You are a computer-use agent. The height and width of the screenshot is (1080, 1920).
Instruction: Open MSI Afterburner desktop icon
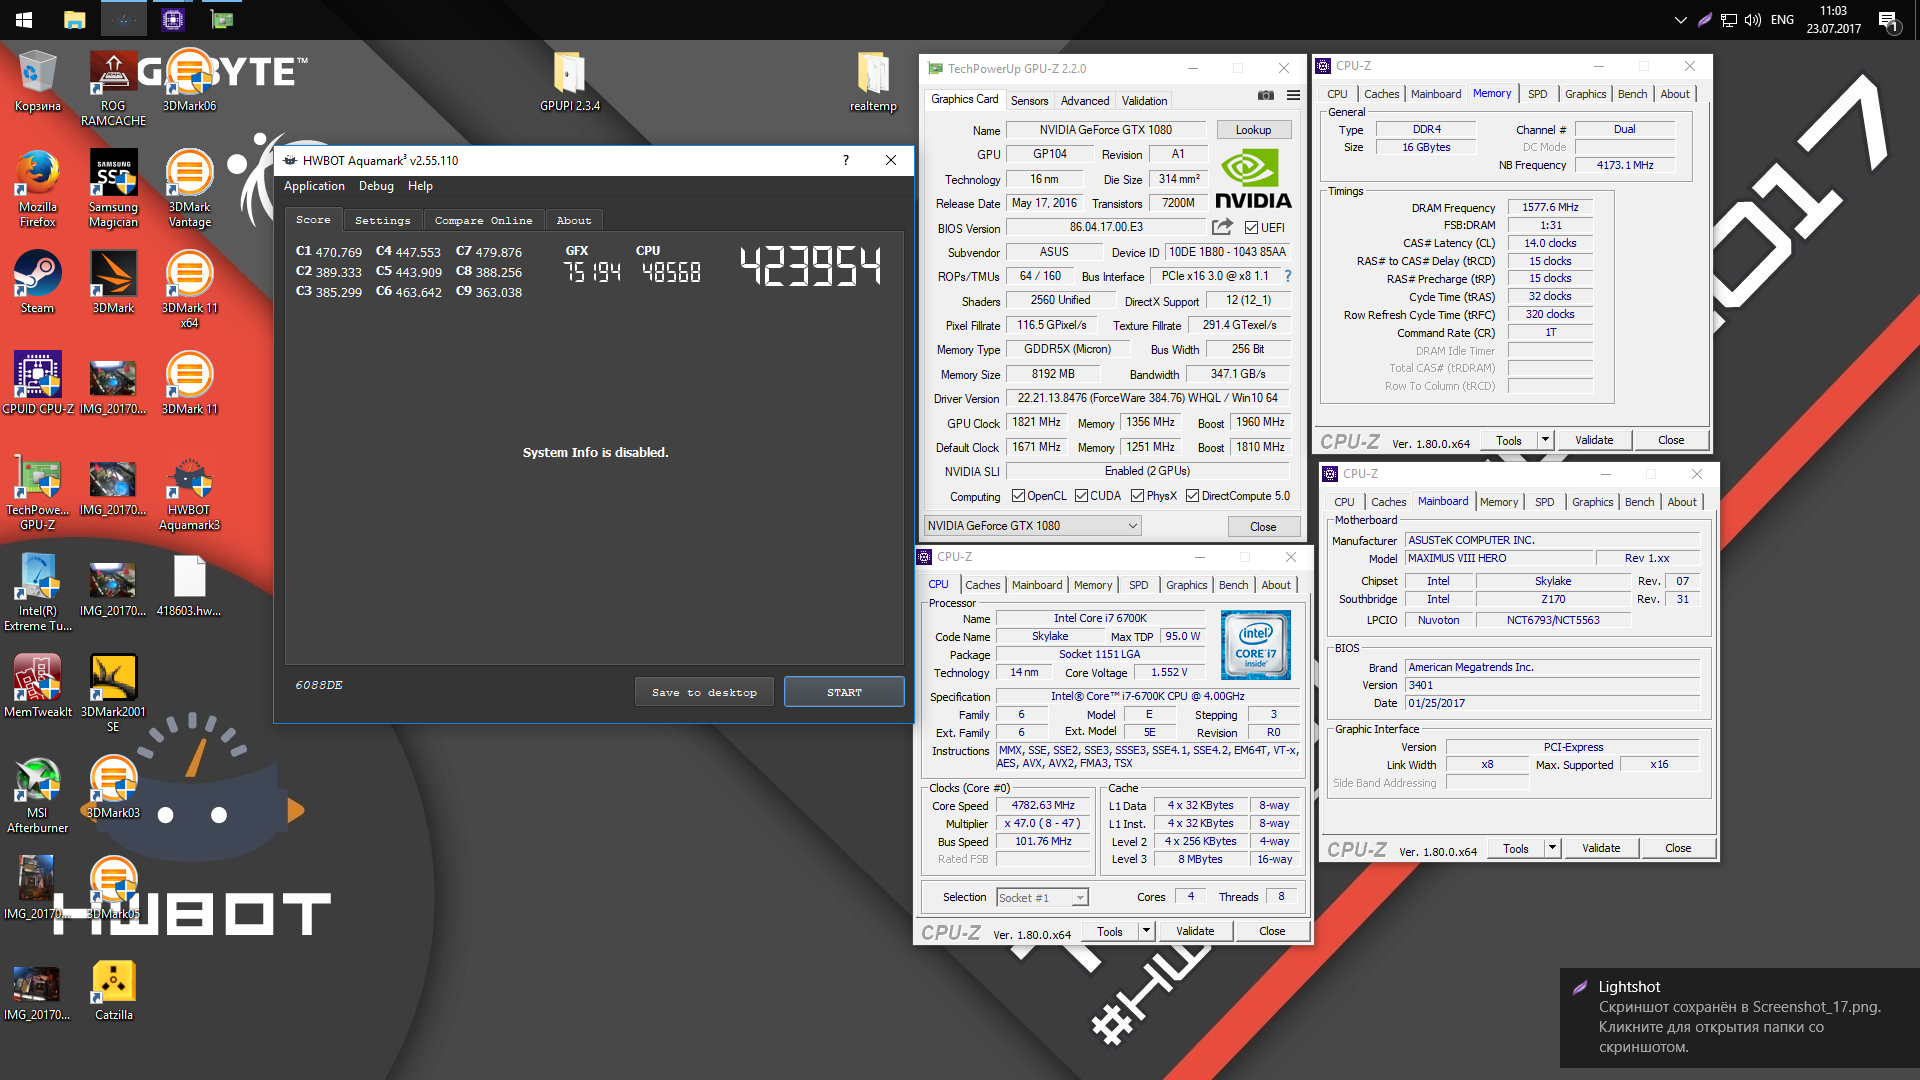coord(37,794)
